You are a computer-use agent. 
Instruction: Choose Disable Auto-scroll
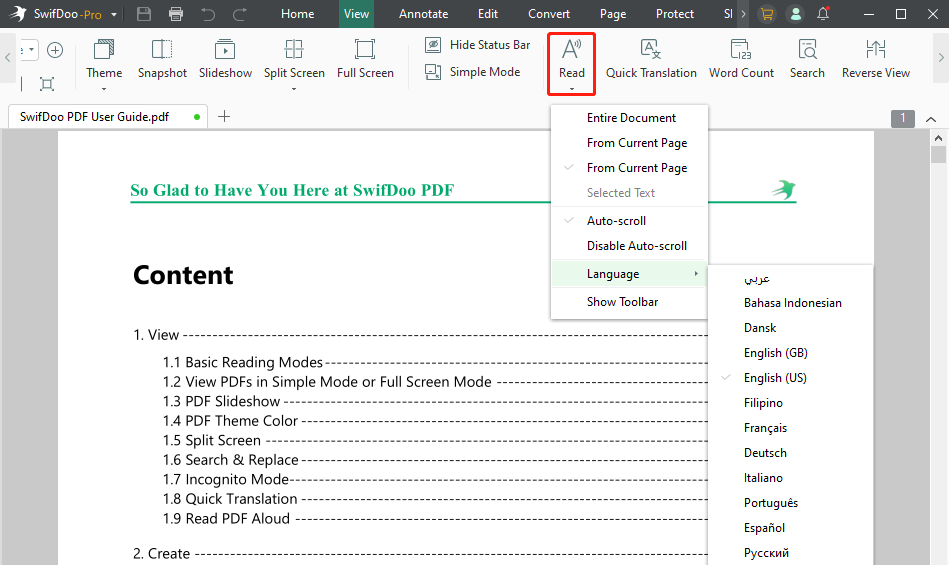tap(629, 246)
